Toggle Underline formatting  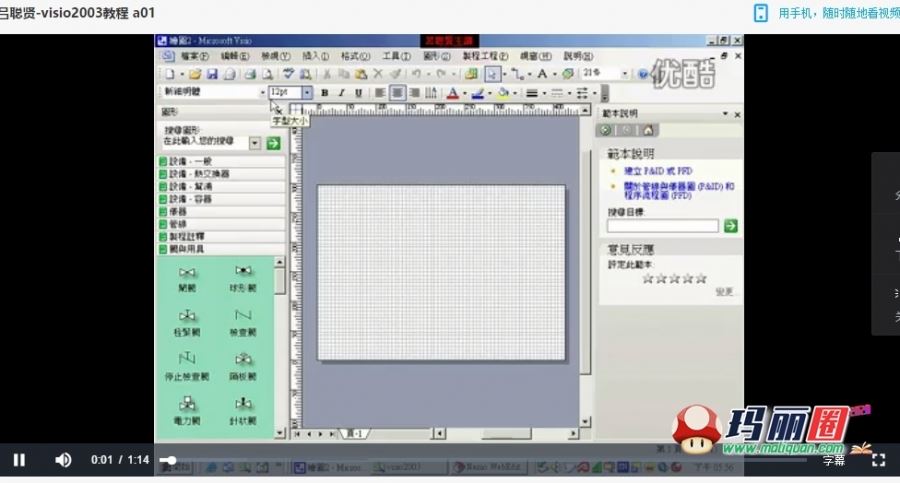pos(358,93)
